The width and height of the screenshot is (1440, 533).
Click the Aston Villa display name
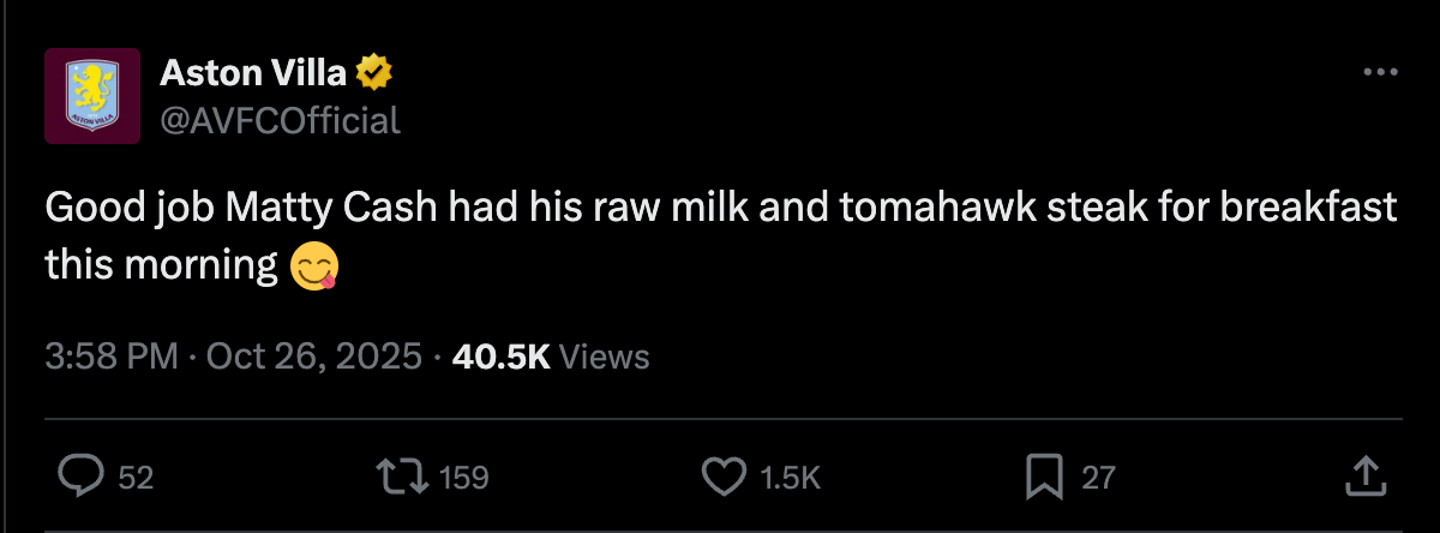click(253, 72)
